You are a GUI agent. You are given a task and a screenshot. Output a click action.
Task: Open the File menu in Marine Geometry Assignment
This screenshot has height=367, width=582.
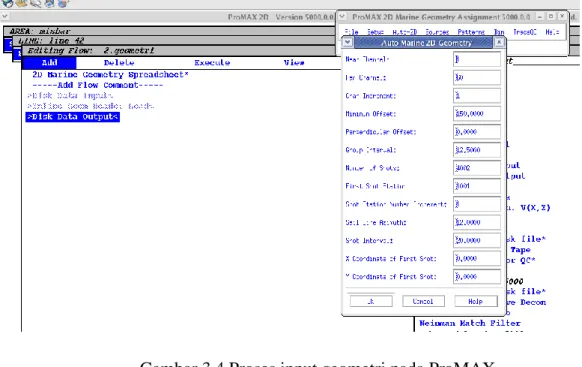point(351,32)
